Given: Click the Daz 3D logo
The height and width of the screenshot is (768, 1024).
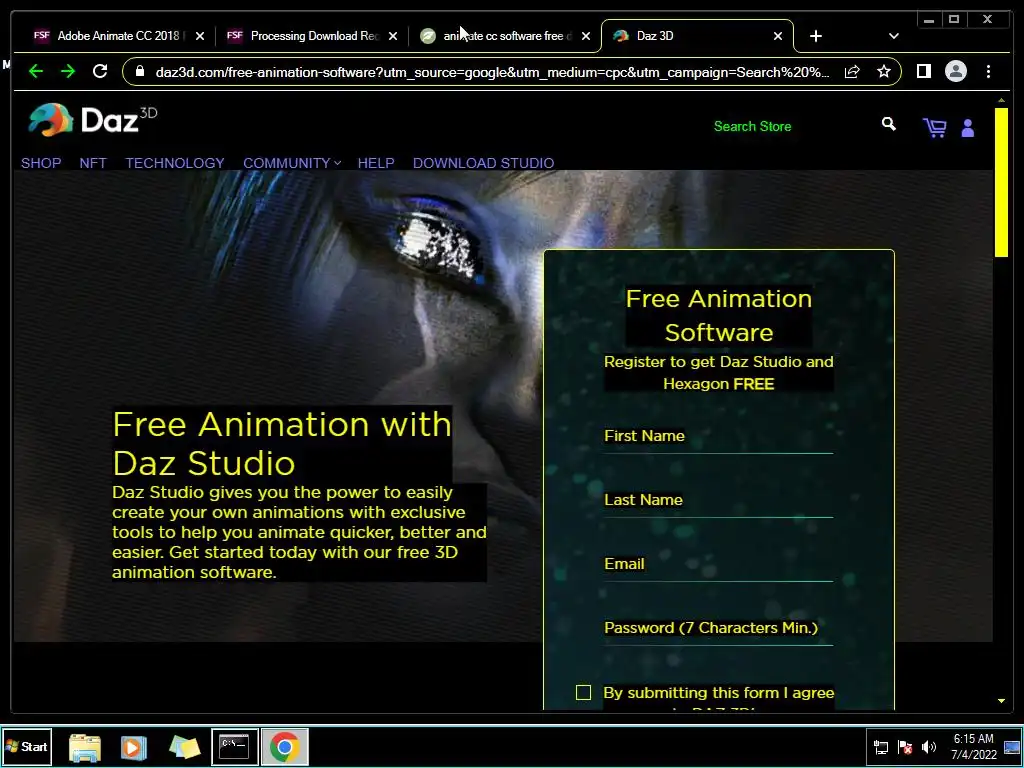Looking at the screenshot, I should 92,120.
